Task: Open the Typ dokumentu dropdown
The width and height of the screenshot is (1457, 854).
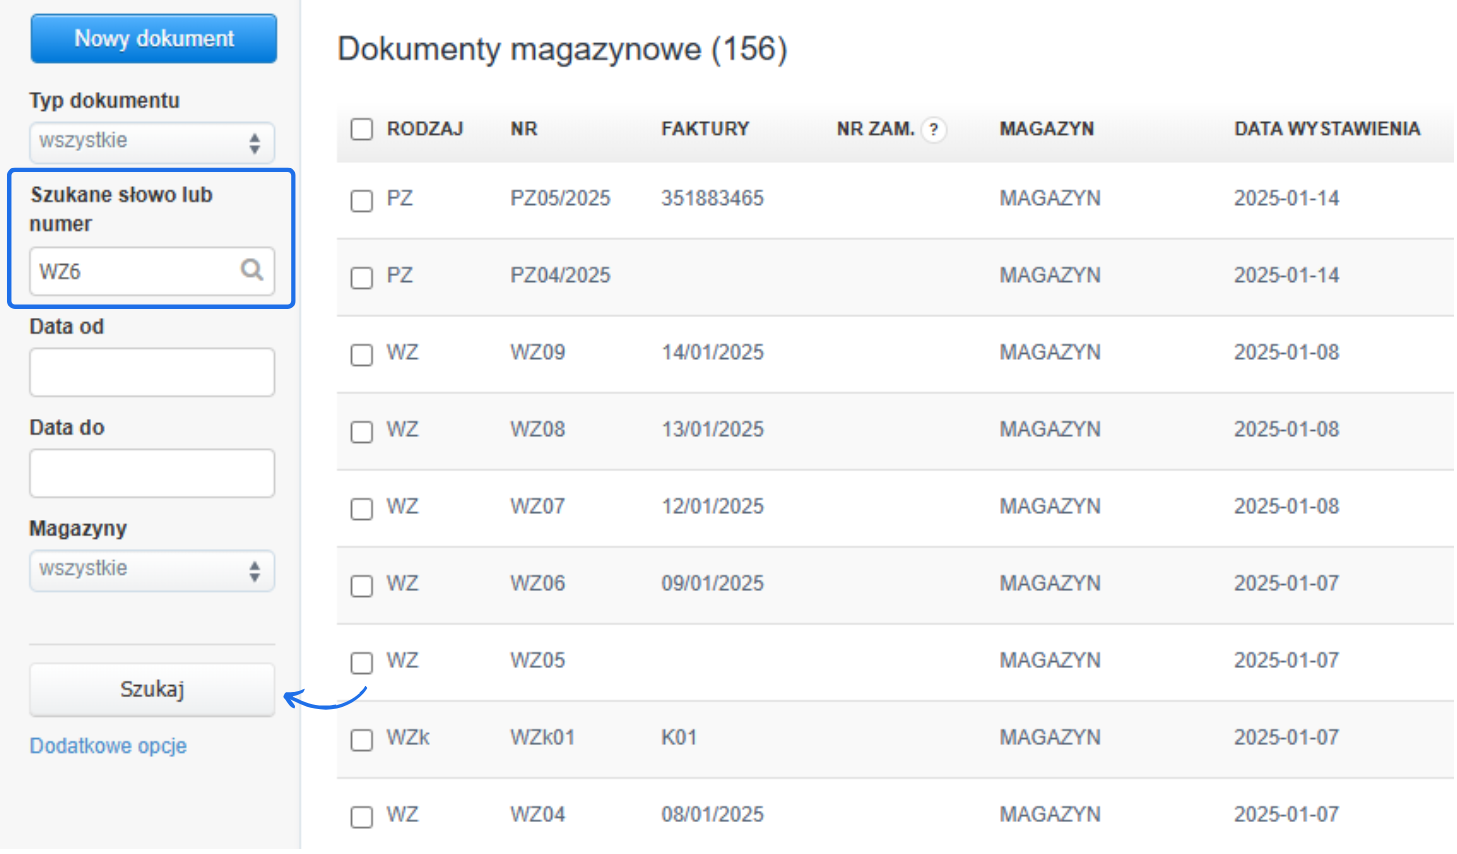Action: (x=151, y=142)
